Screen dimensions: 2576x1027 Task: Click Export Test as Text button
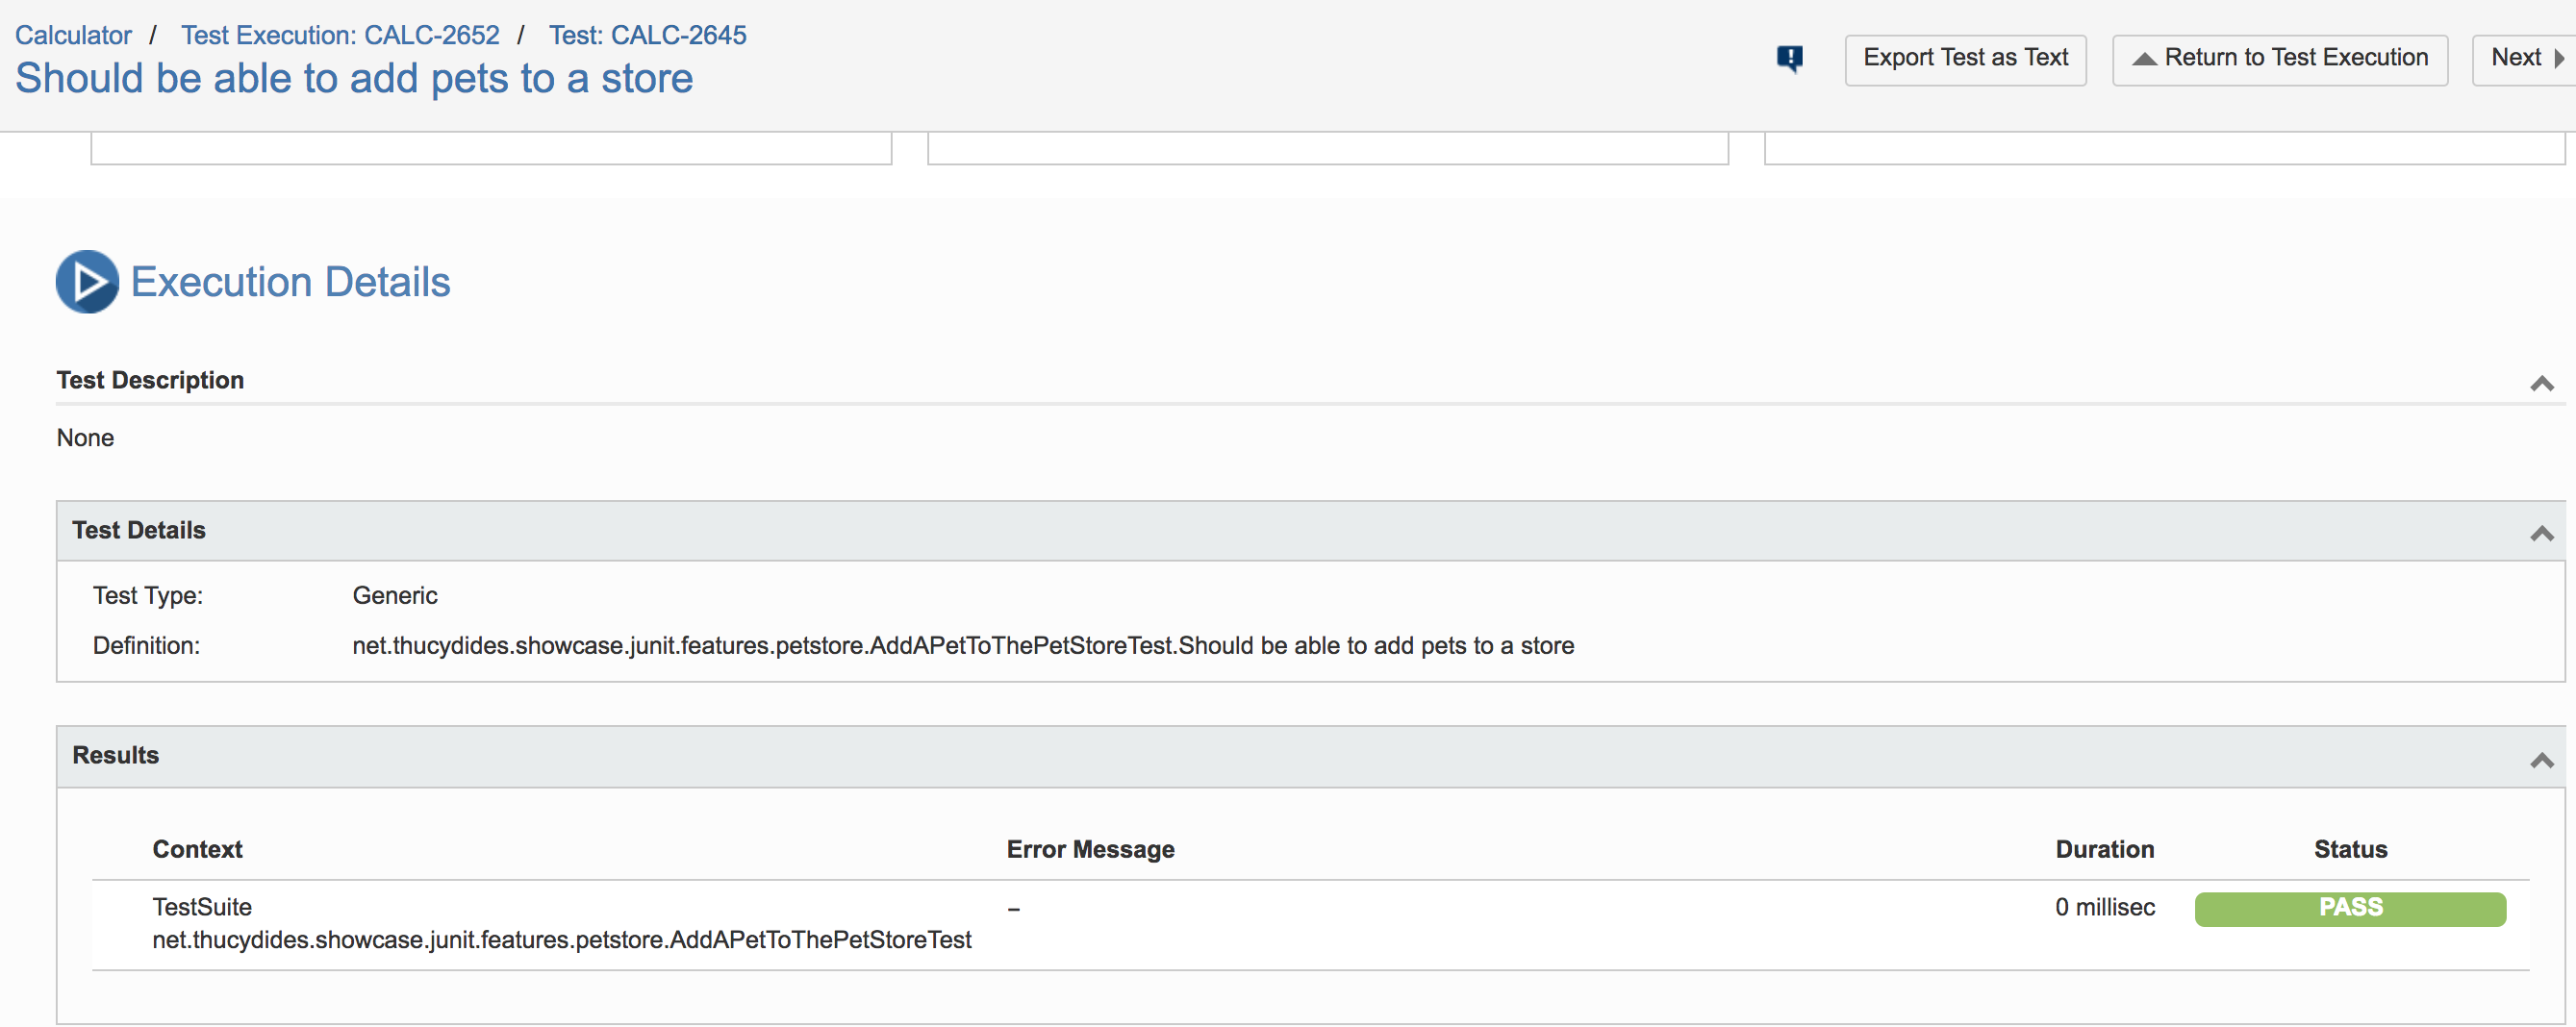pyautogui.click(x=1965, y=59)
